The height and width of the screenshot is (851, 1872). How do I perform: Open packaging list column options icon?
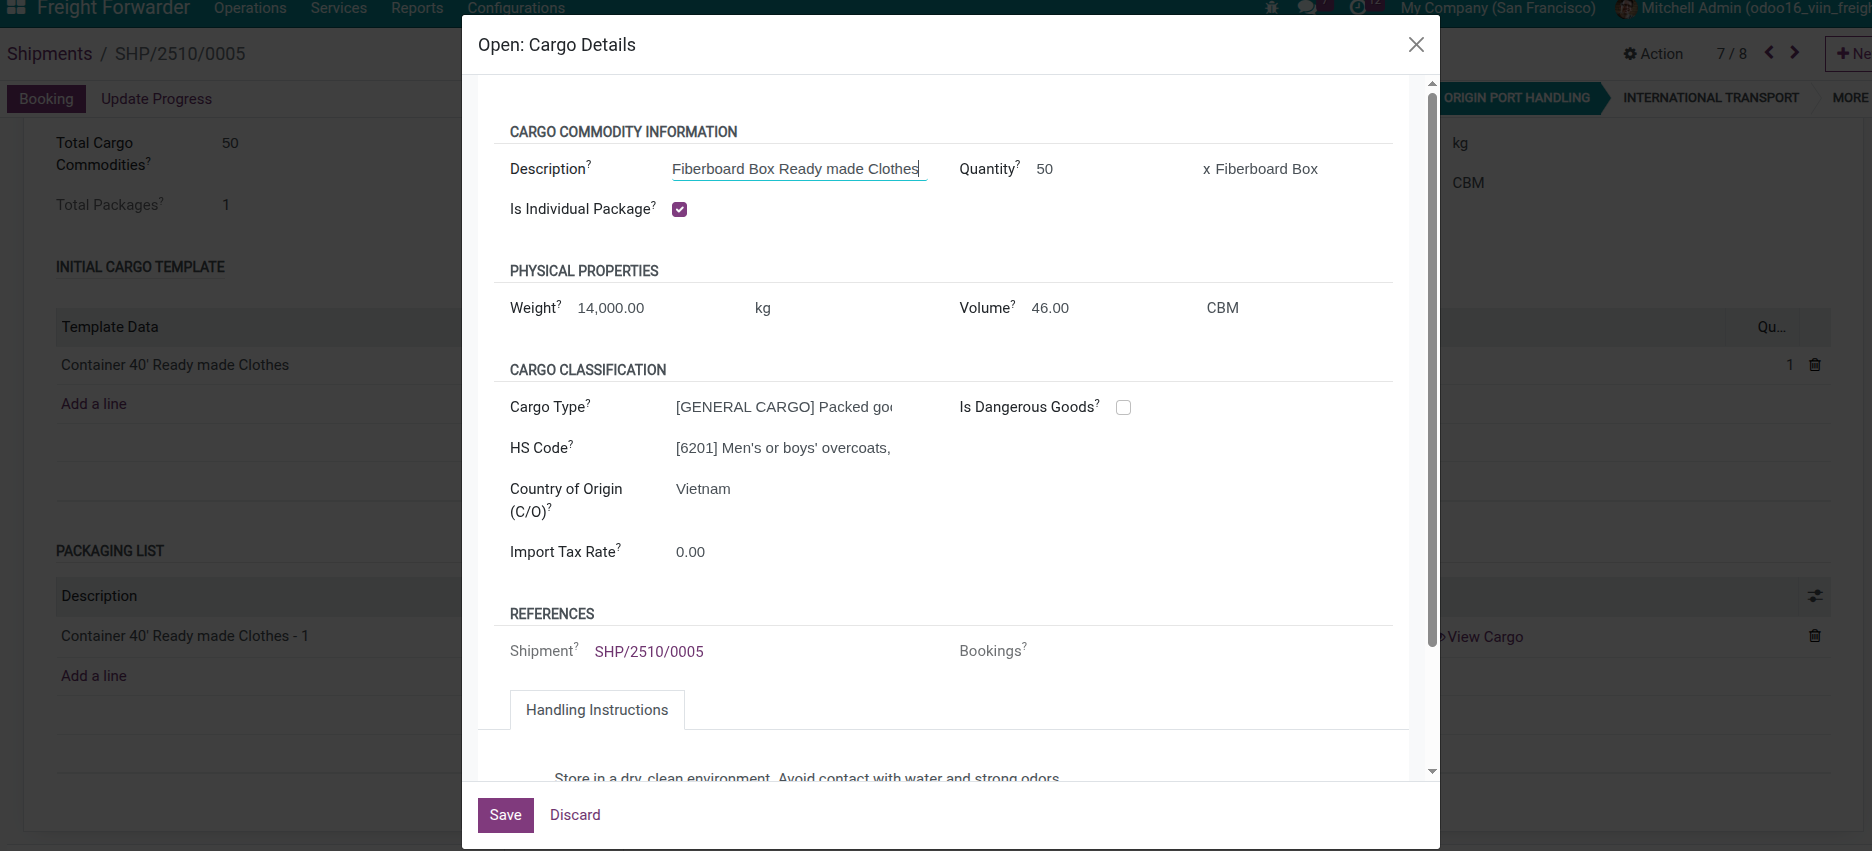pyautogui.click(x=1815, y=596)
